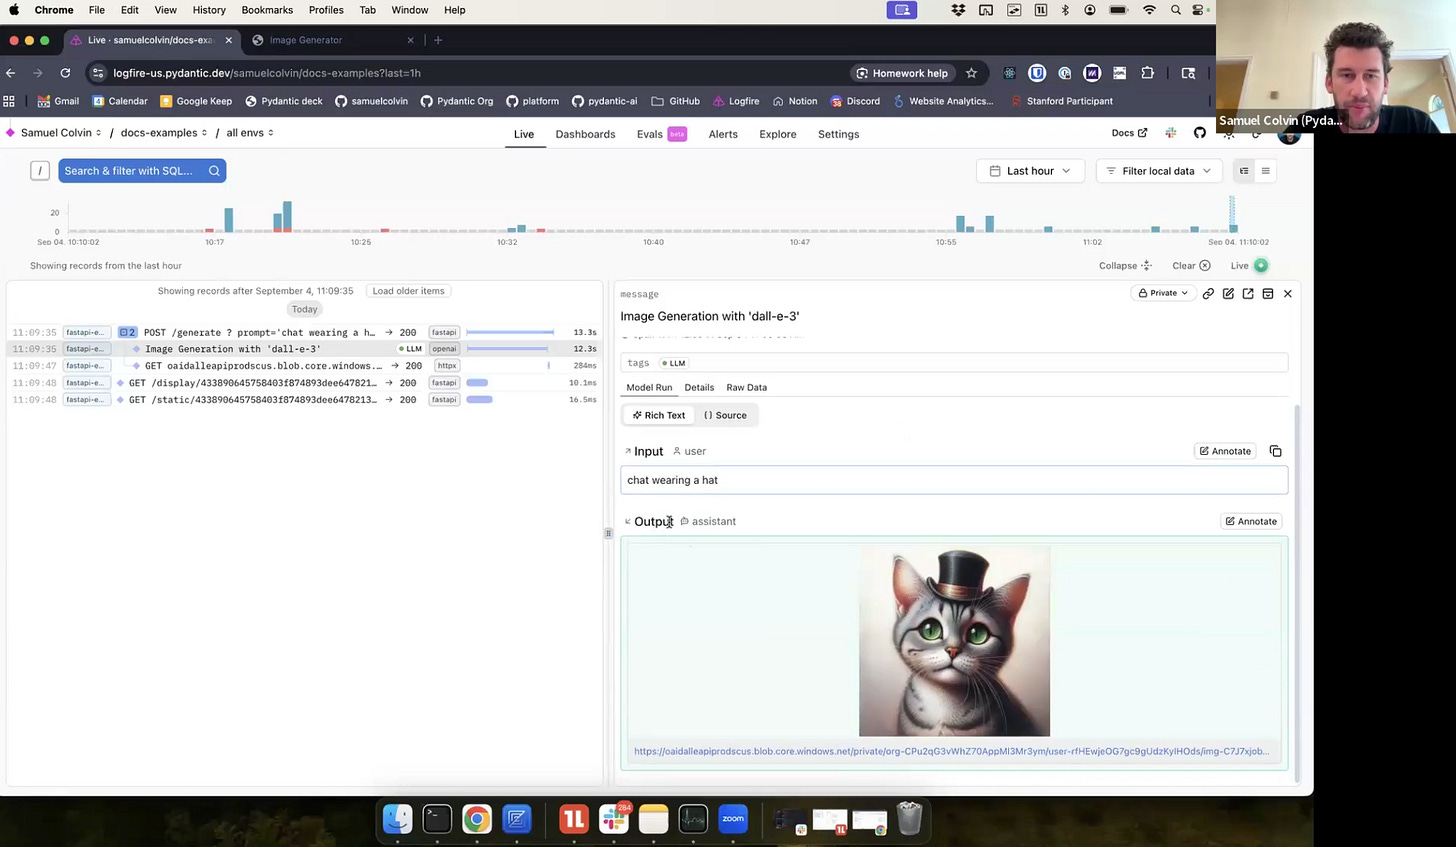Click the openai scope badge
This screenshot has width=1456, height=847.
444,349
